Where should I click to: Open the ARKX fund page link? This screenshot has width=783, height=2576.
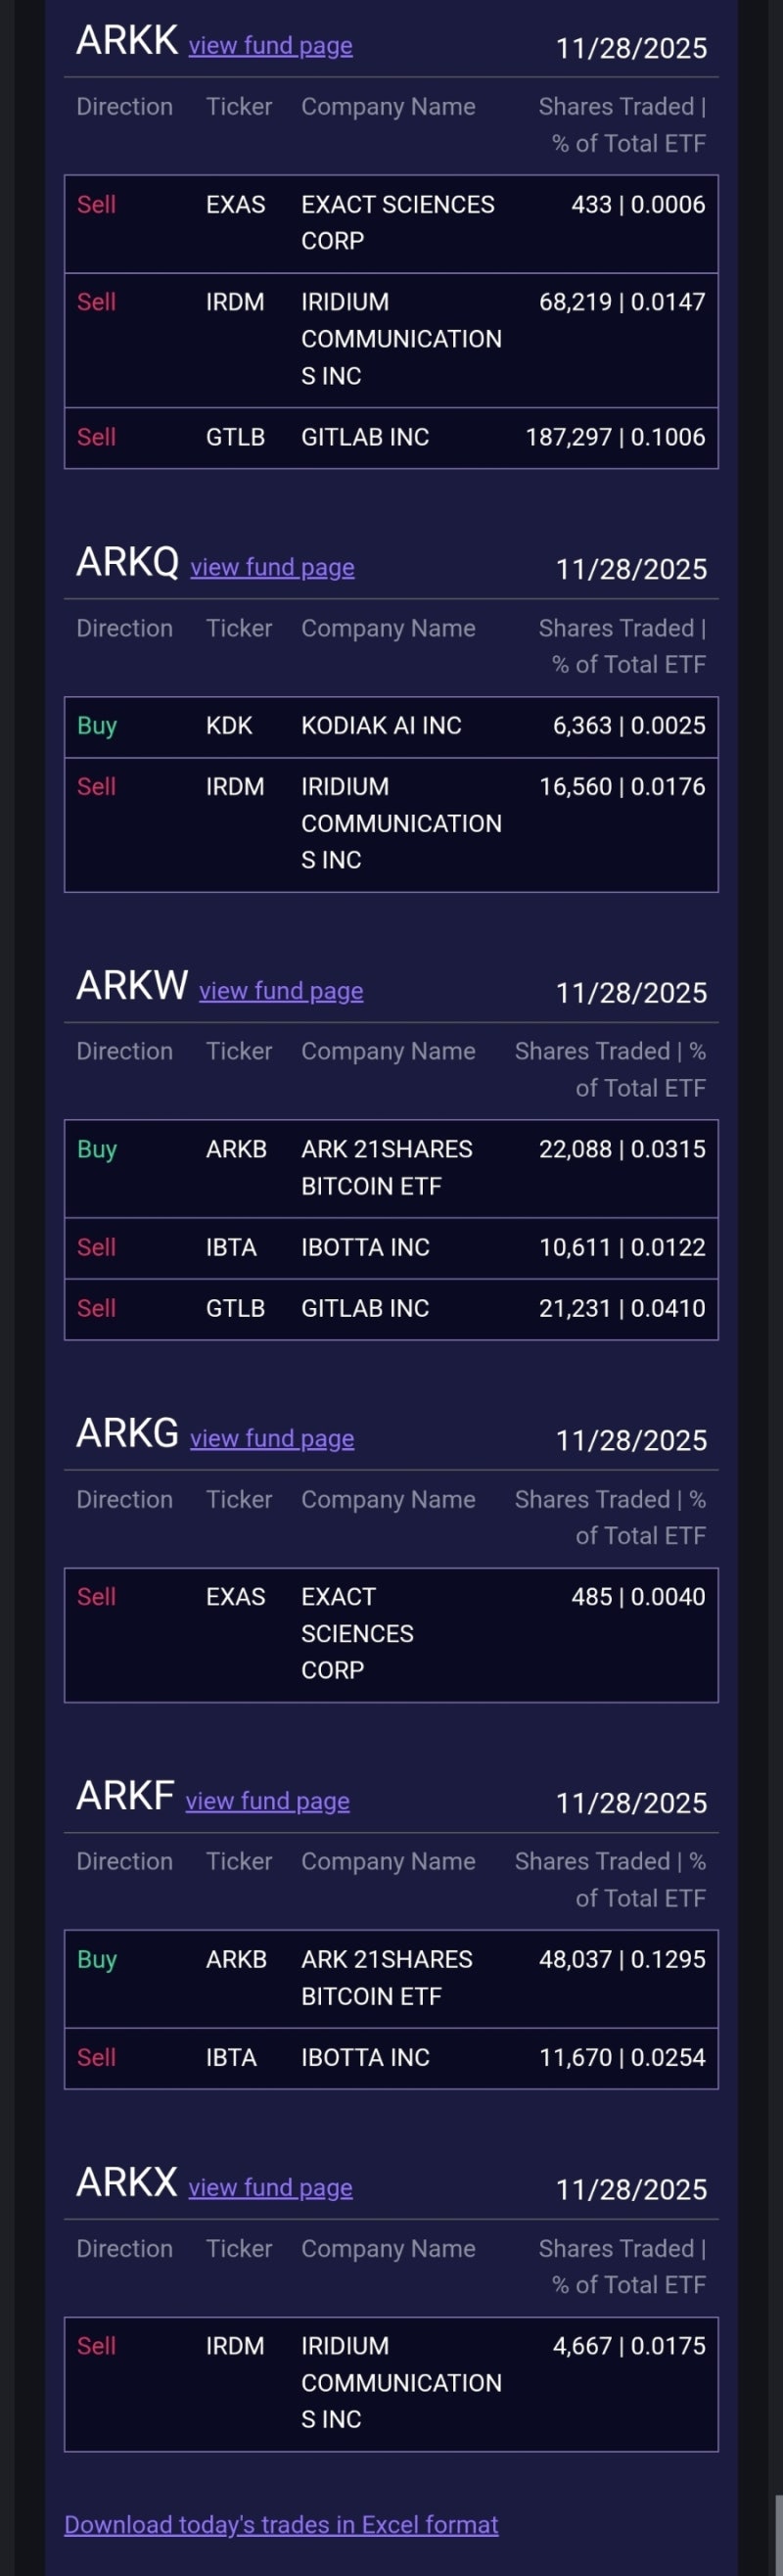coord(270,2187)
